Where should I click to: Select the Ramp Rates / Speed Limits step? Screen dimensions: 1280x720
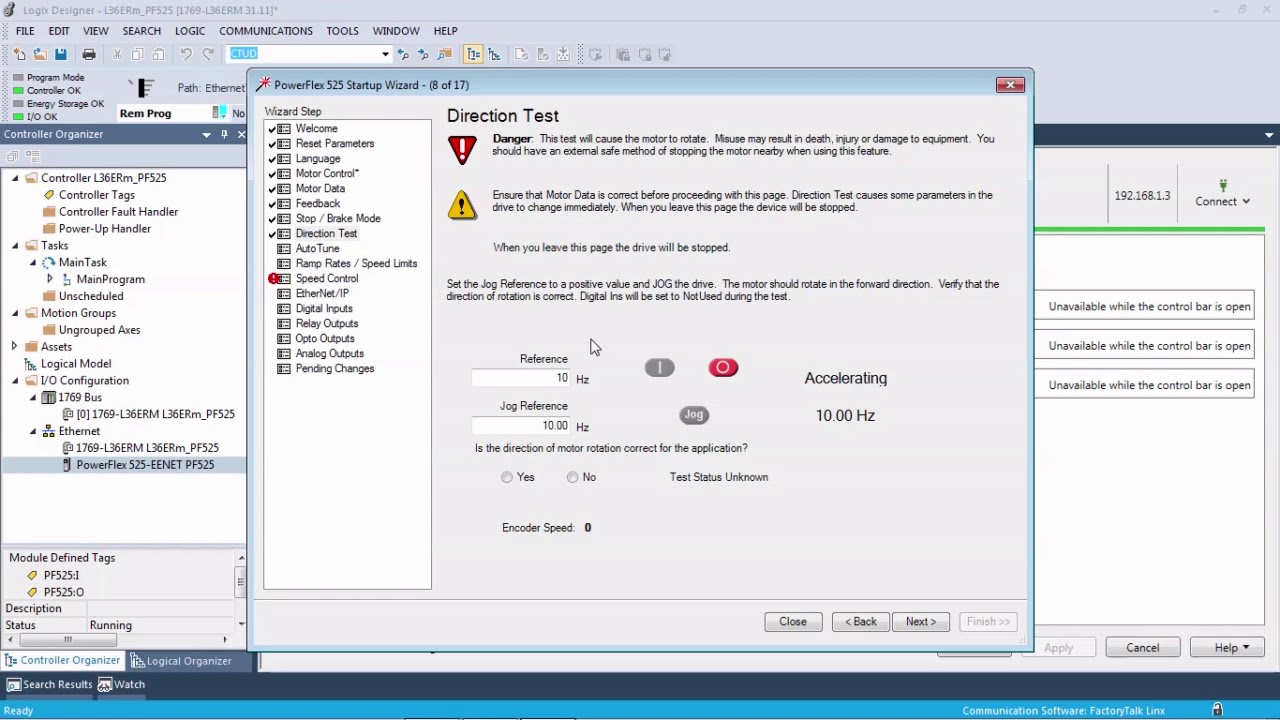coord(356,264)
